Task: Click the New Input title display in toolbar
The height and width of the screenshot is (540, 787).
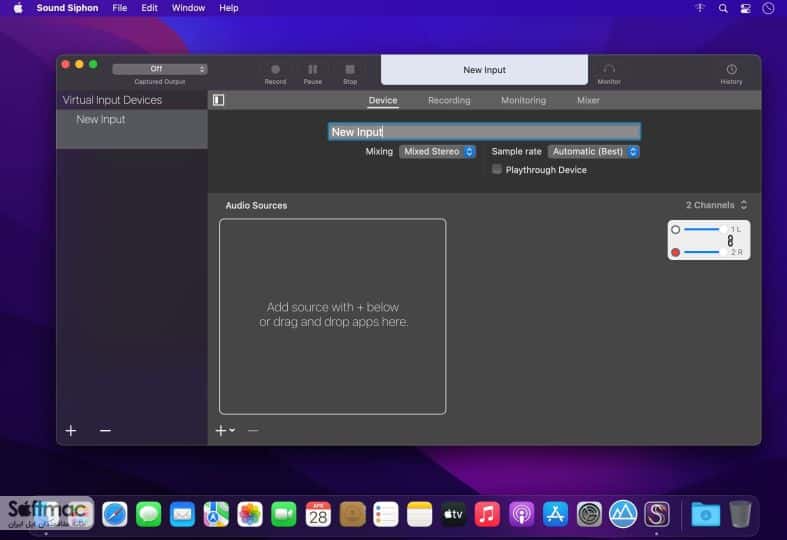Action: [484, 70]
